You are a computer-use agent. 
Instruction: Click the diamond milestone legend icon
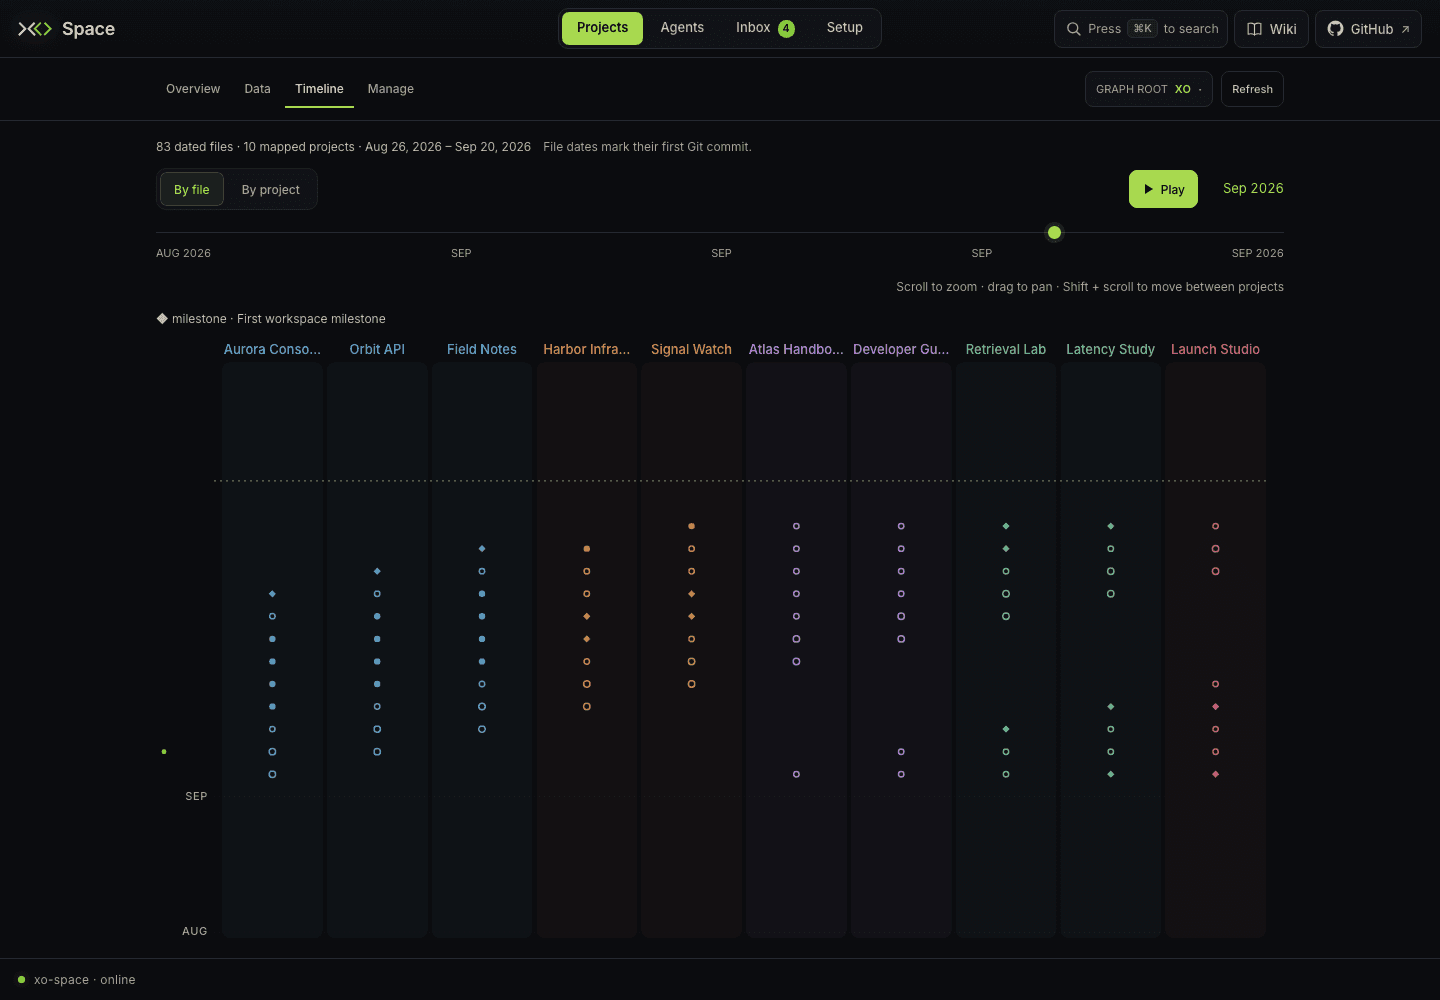pos(162,318)
